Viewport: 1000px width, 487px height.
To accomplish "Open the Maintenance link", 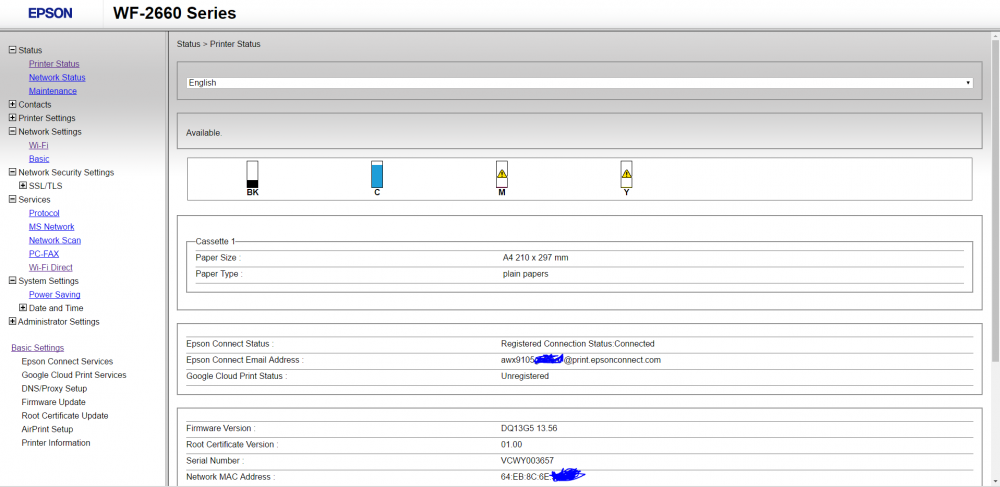I will coord(52,91).
